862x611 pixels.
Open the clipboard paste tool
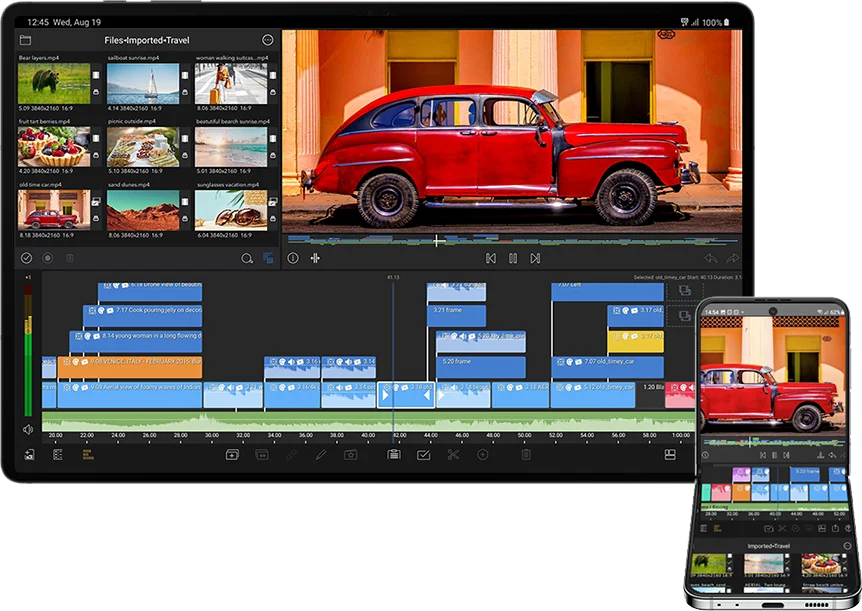pyautogui.click(x=394, y=454)
